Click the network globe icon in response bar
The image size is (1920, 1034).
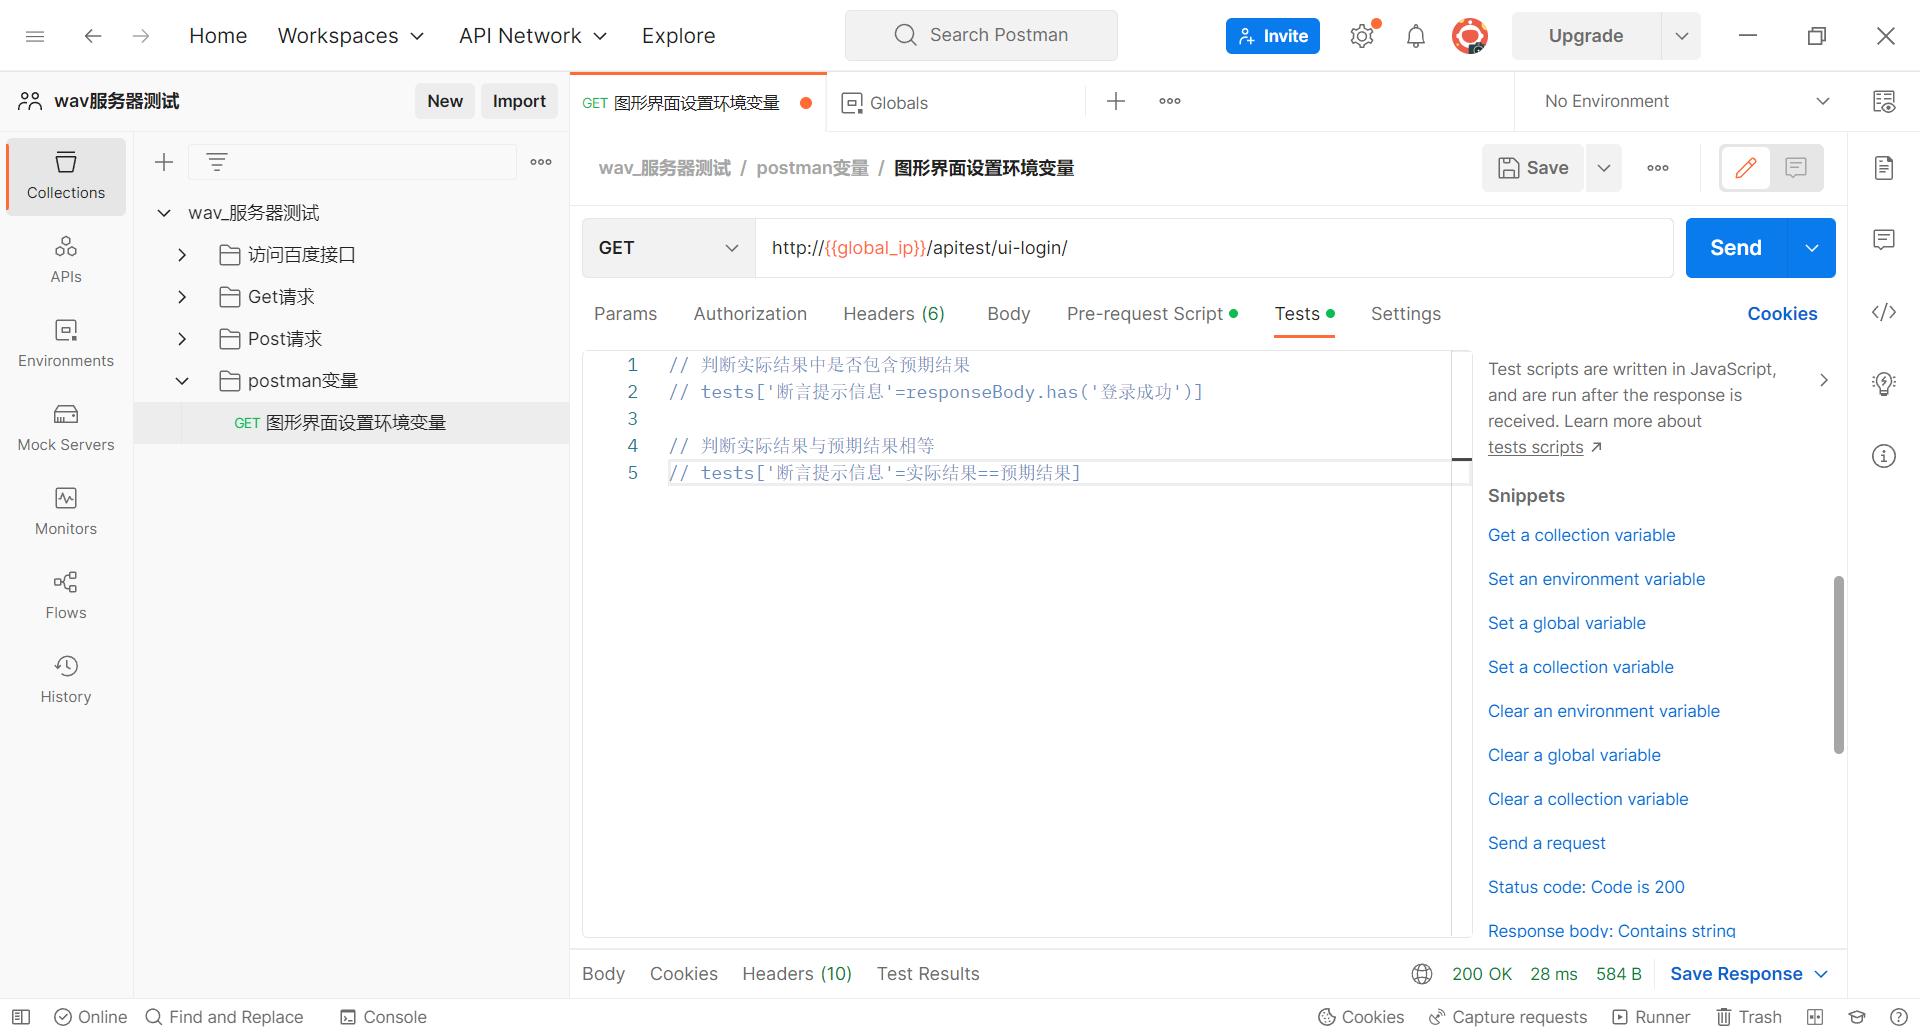1422,974
